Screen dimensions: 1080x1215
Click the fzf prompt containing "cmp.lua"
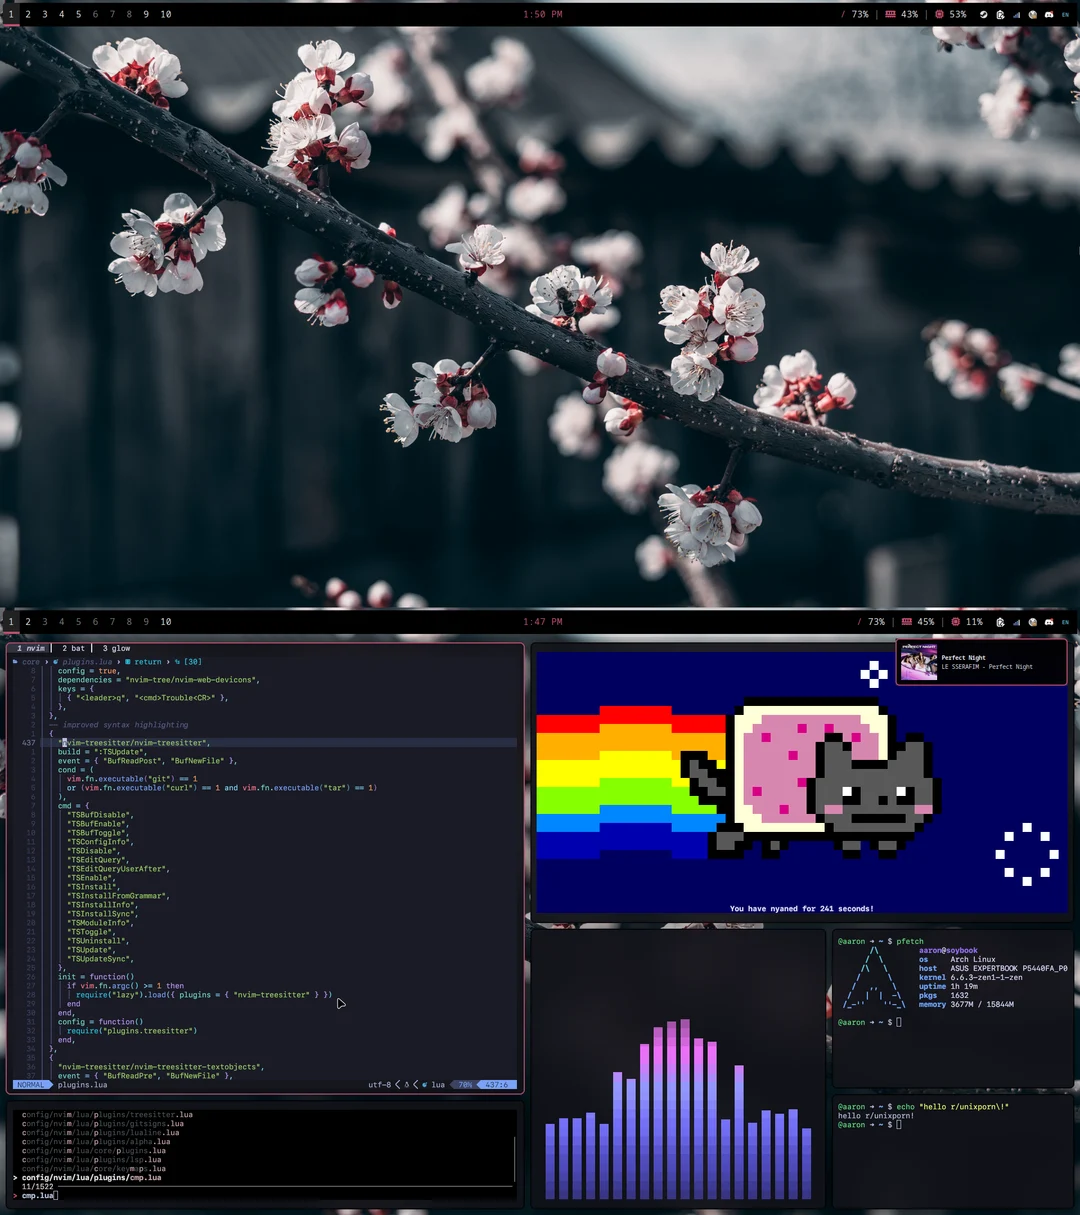click(x=38, y=1194)
